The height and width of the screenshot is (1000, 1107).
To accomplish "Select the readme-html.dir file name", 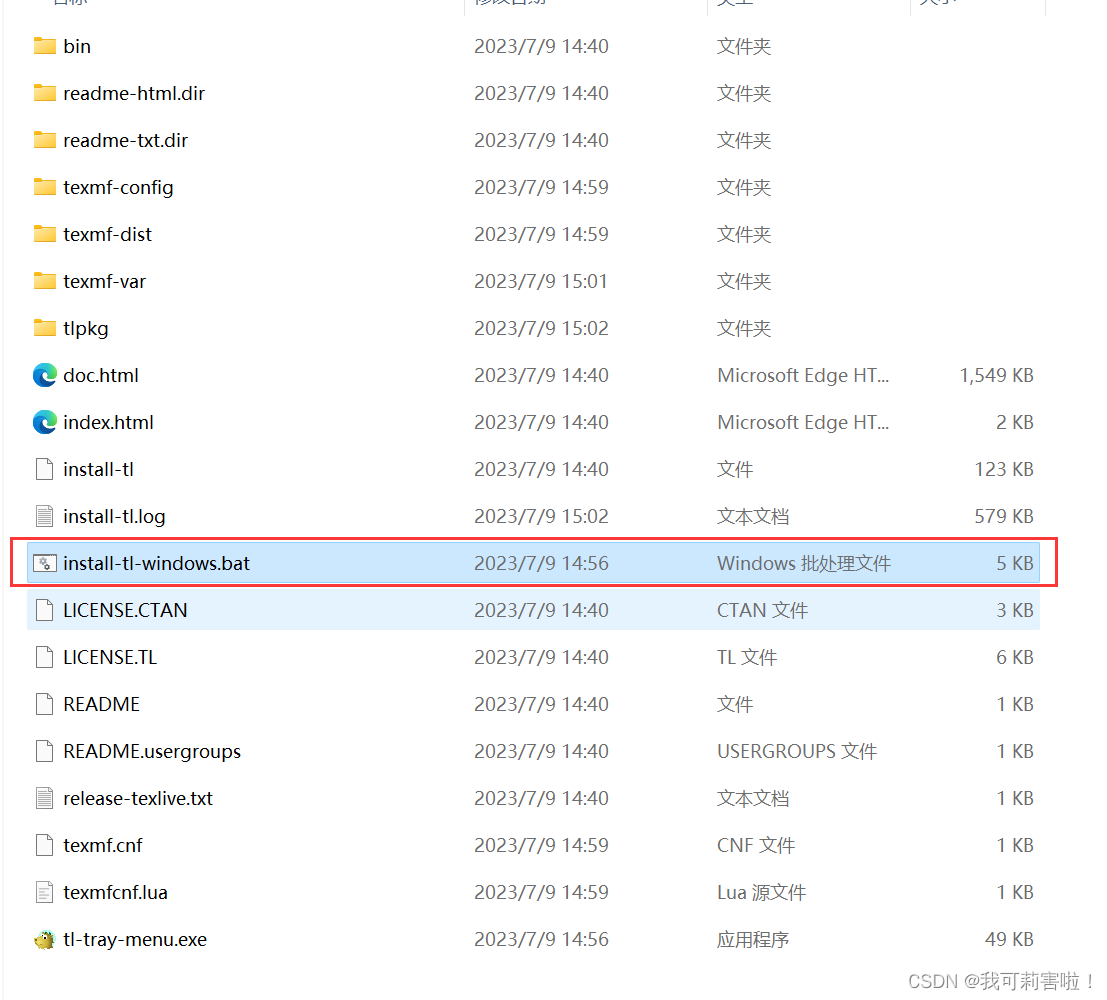I will [134, 93].
